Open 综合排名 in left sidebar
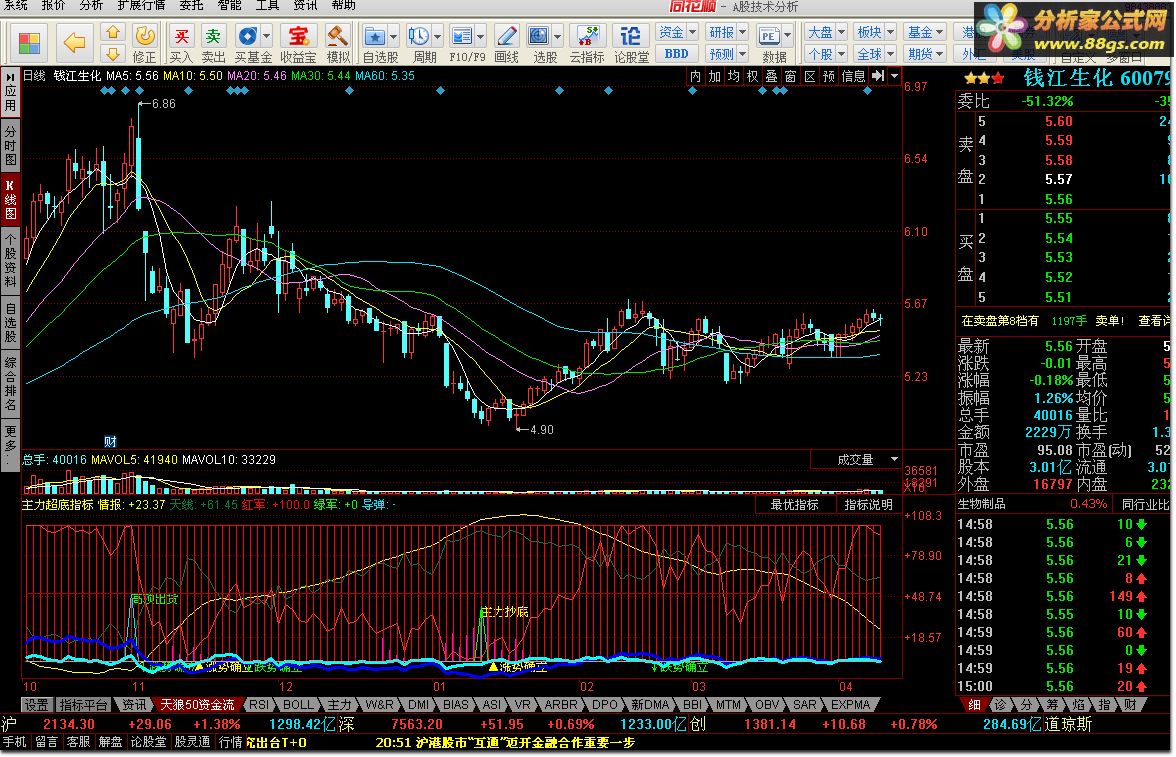Screen dimensions: 1176x757 point(10,383)
